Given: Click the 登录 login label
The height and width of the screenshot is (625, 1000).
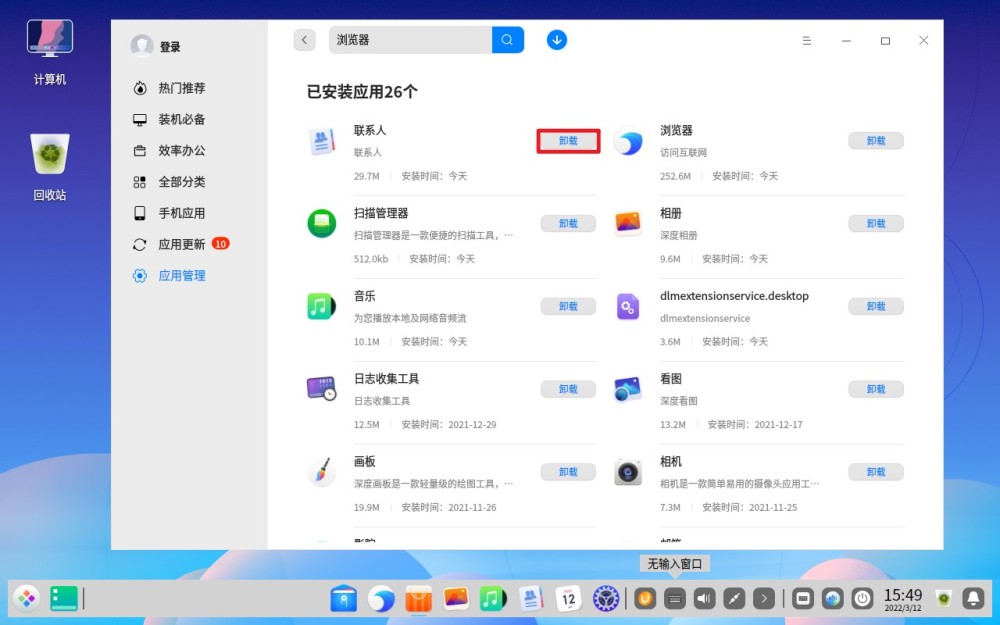Looking at the screenshot, I should click(170, 47).
